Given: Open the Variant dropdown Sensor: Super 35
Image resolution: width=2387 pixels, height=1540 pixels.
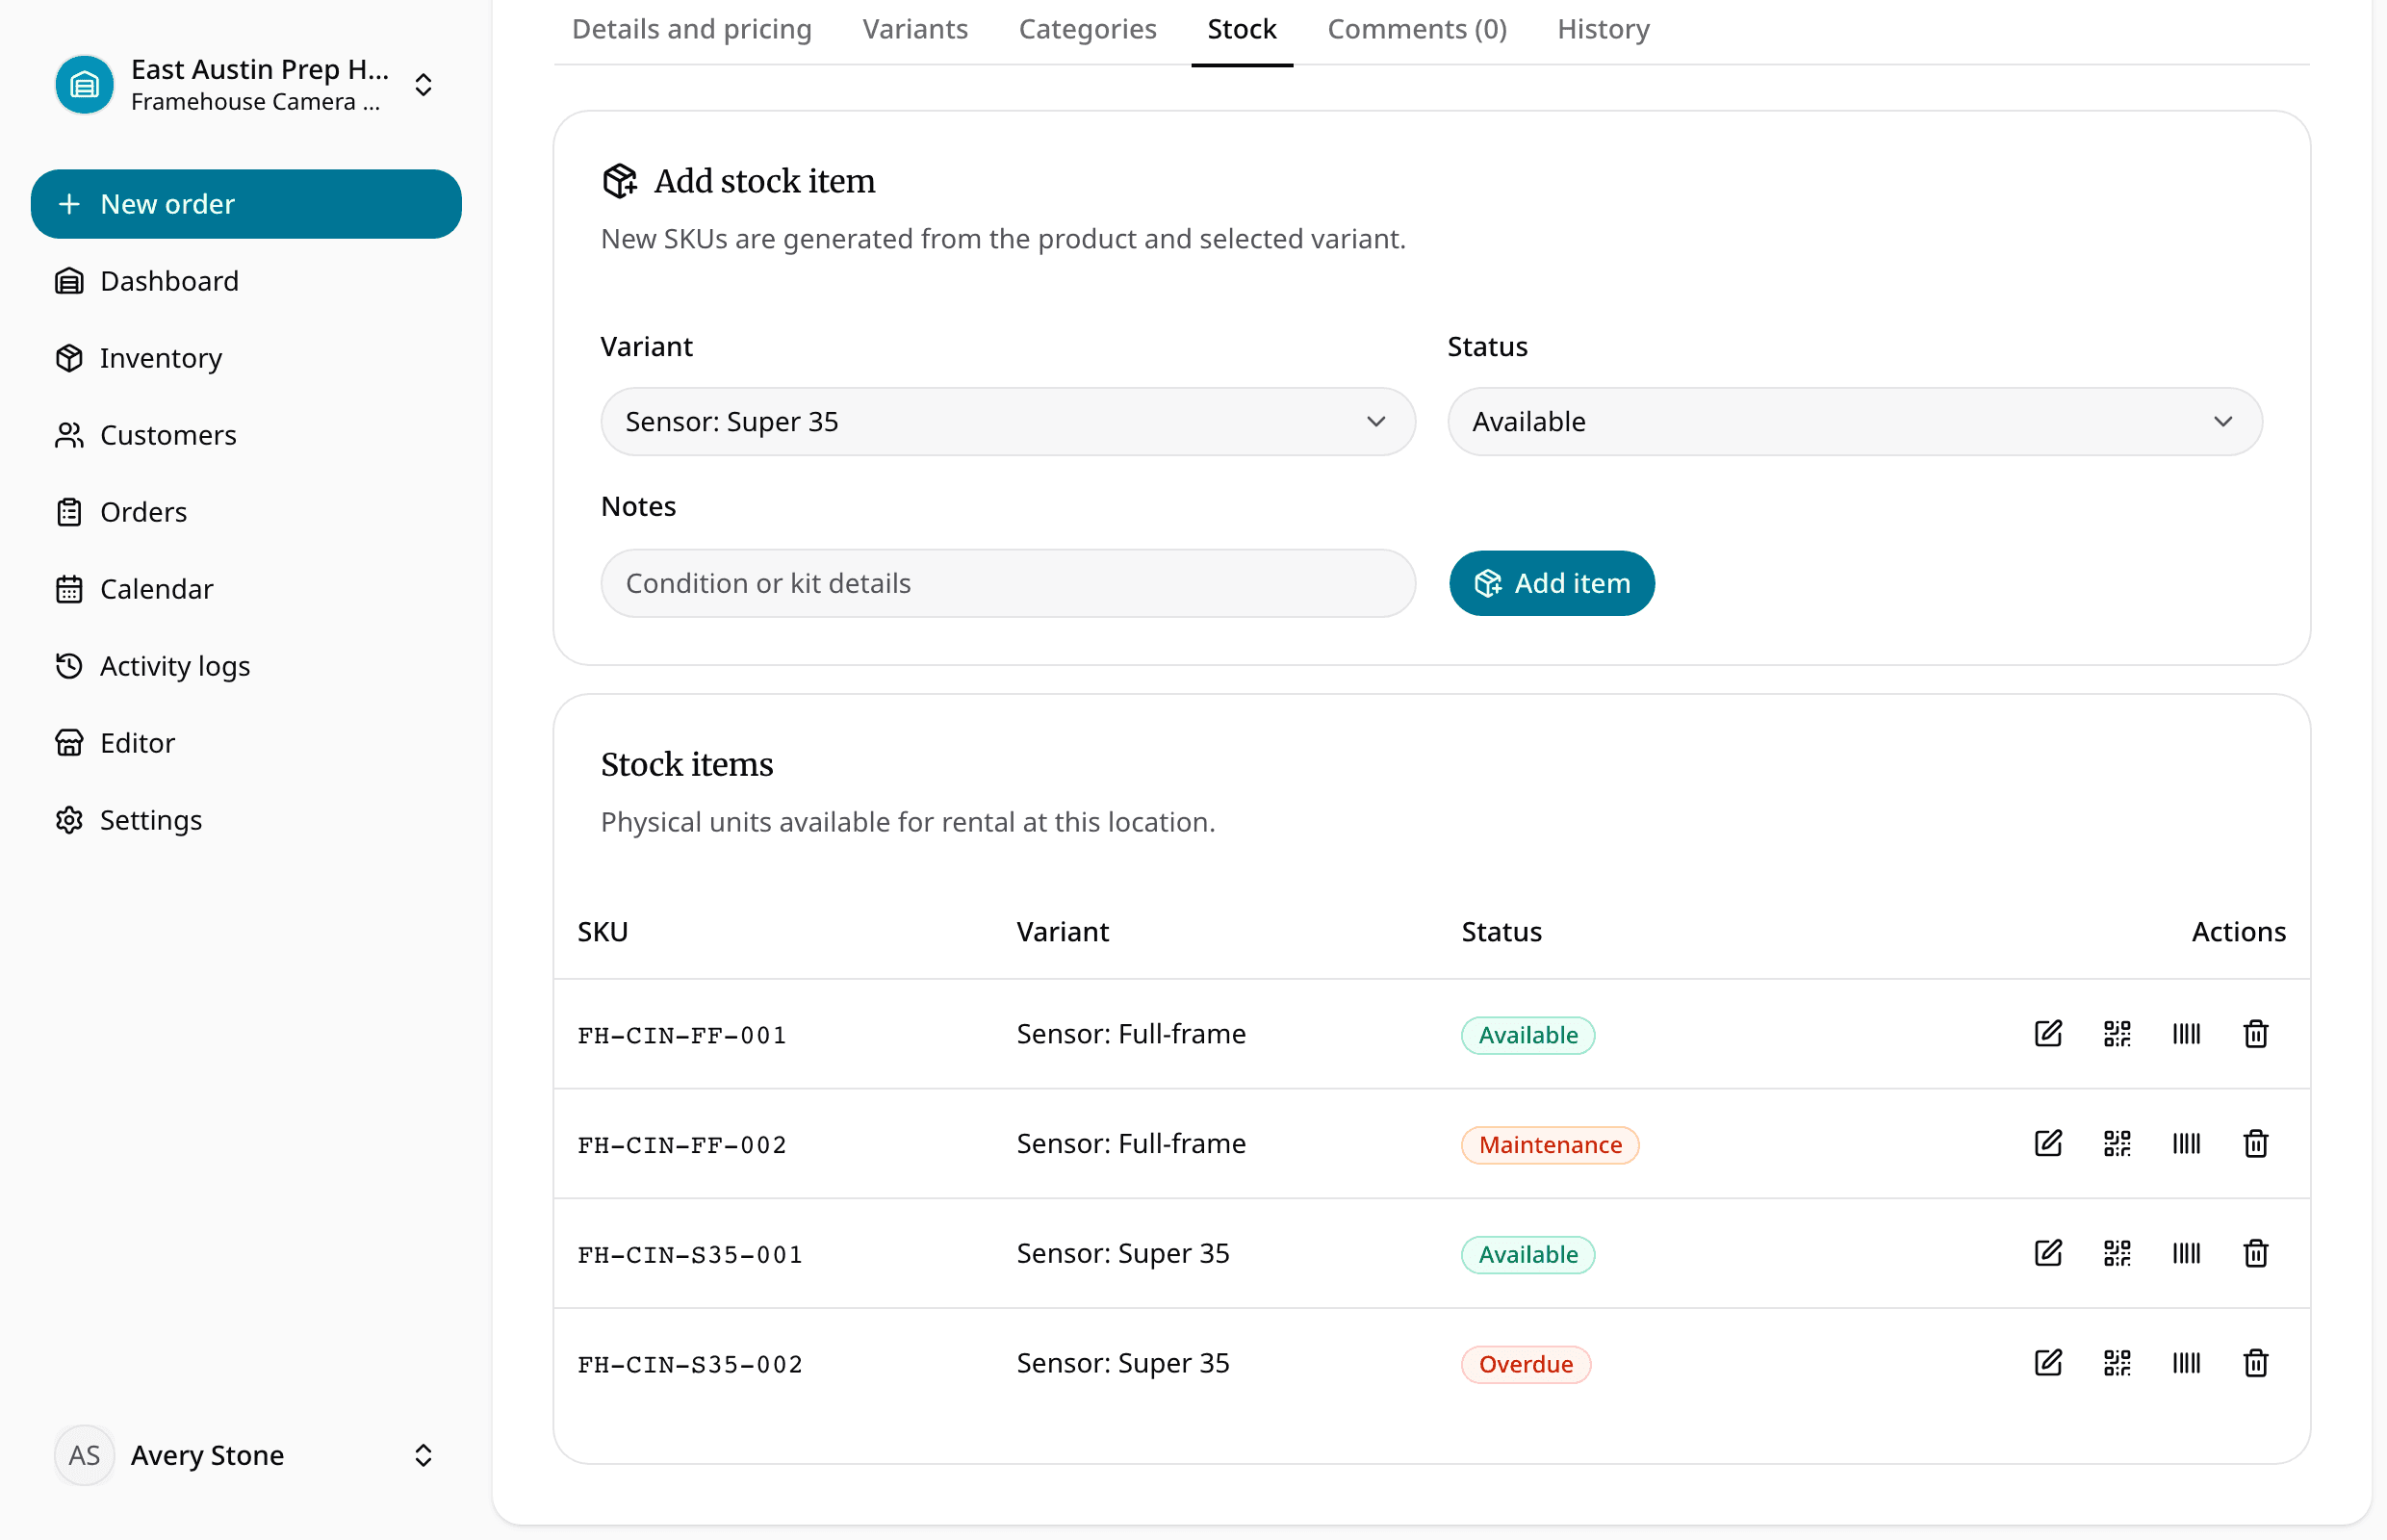Looking at the screenshot, I should click(x=1008, y=422).
